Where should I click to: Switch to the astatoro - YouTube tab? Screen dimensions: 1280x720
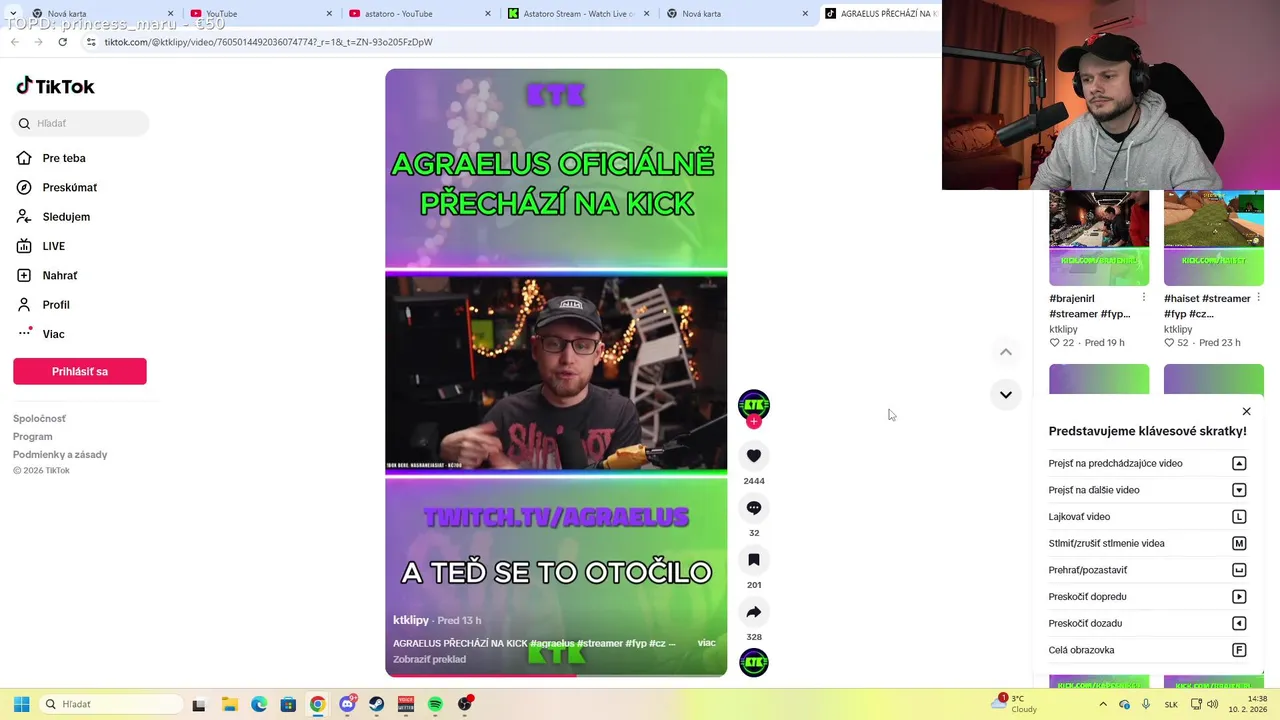point(420,14)
